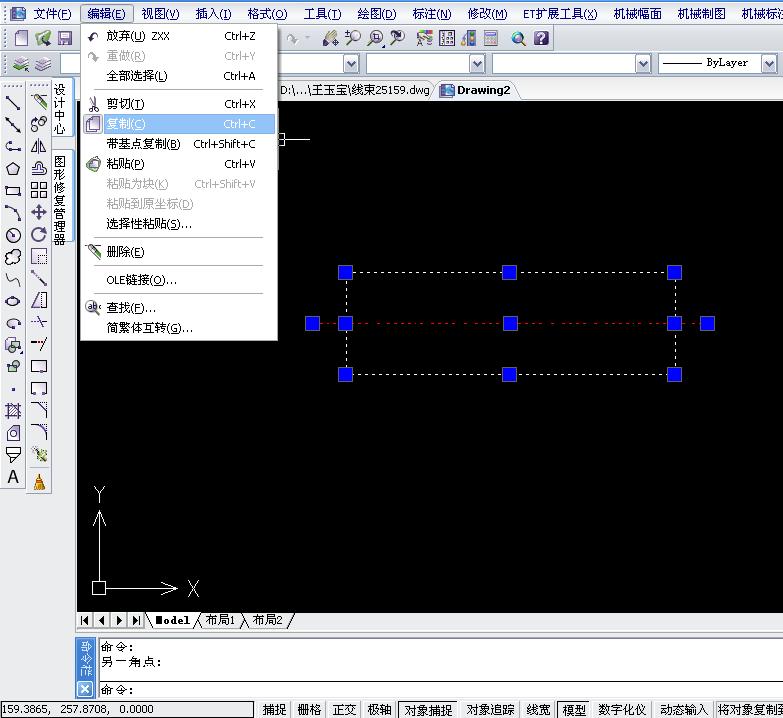The width and height of the screenshot is (783, 718).
Task: Select the Polyline tool
Action: click(x=13, y=147)
